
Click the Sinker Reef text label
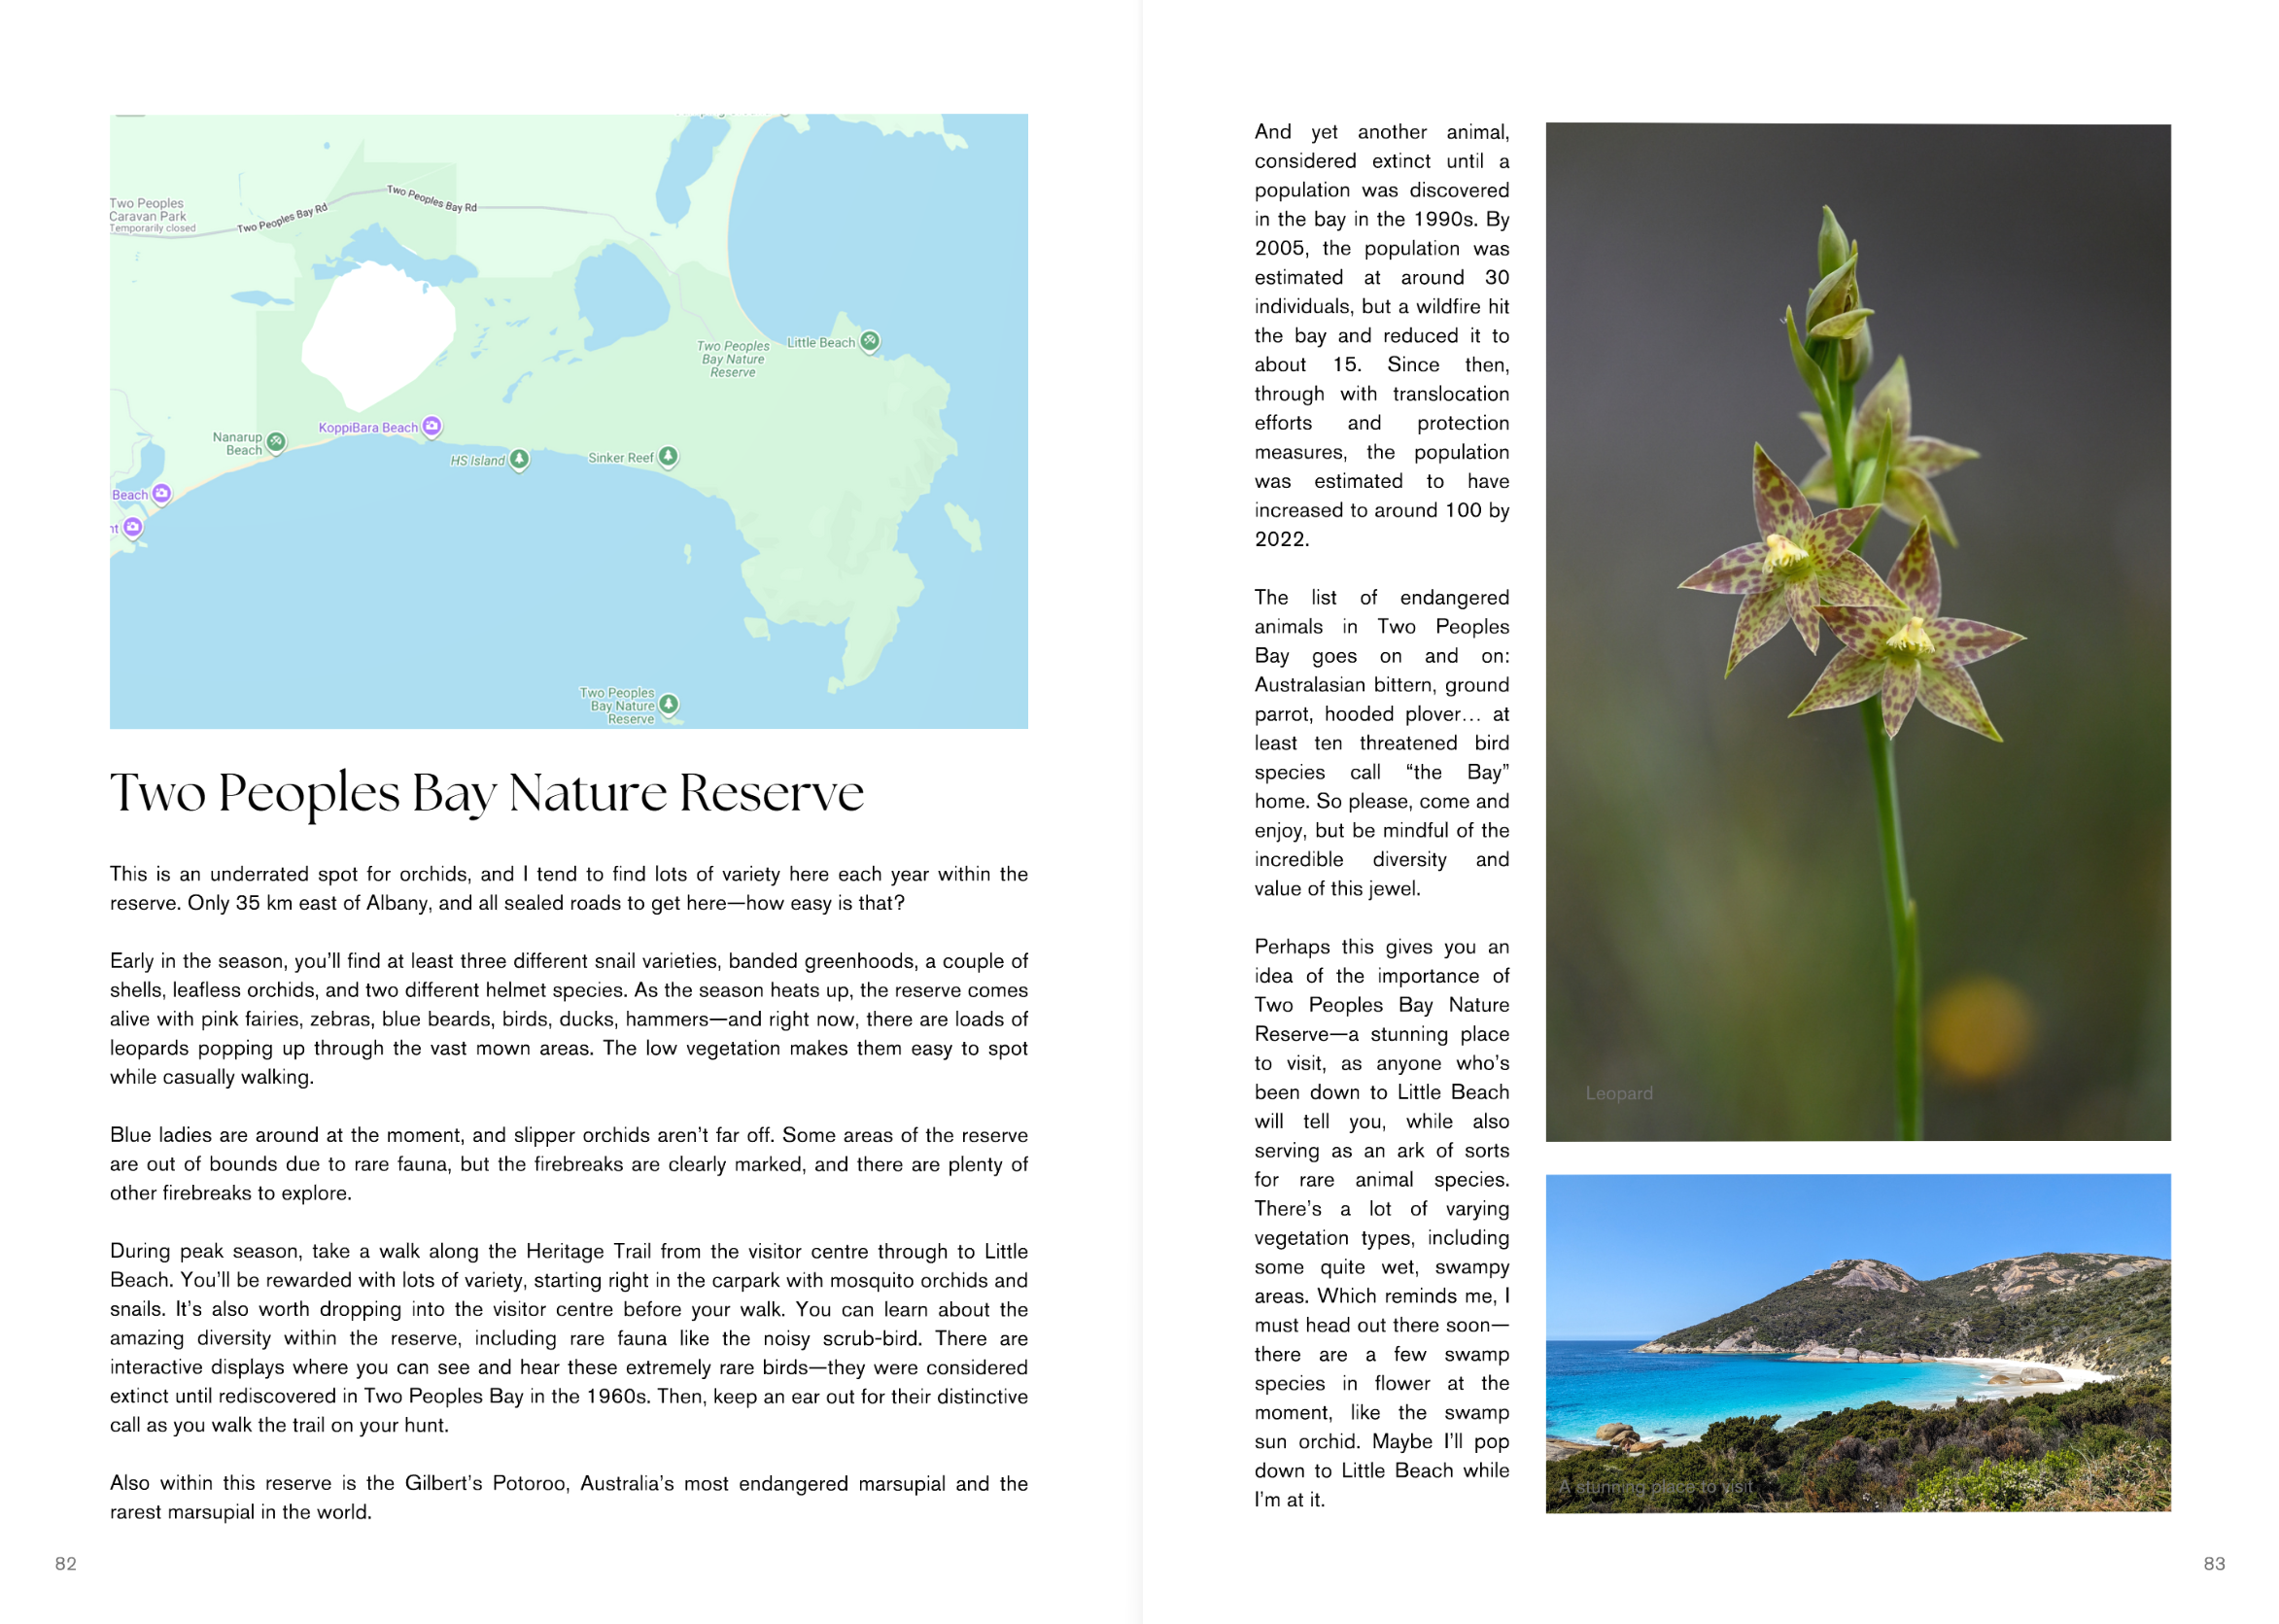[620, 458]
